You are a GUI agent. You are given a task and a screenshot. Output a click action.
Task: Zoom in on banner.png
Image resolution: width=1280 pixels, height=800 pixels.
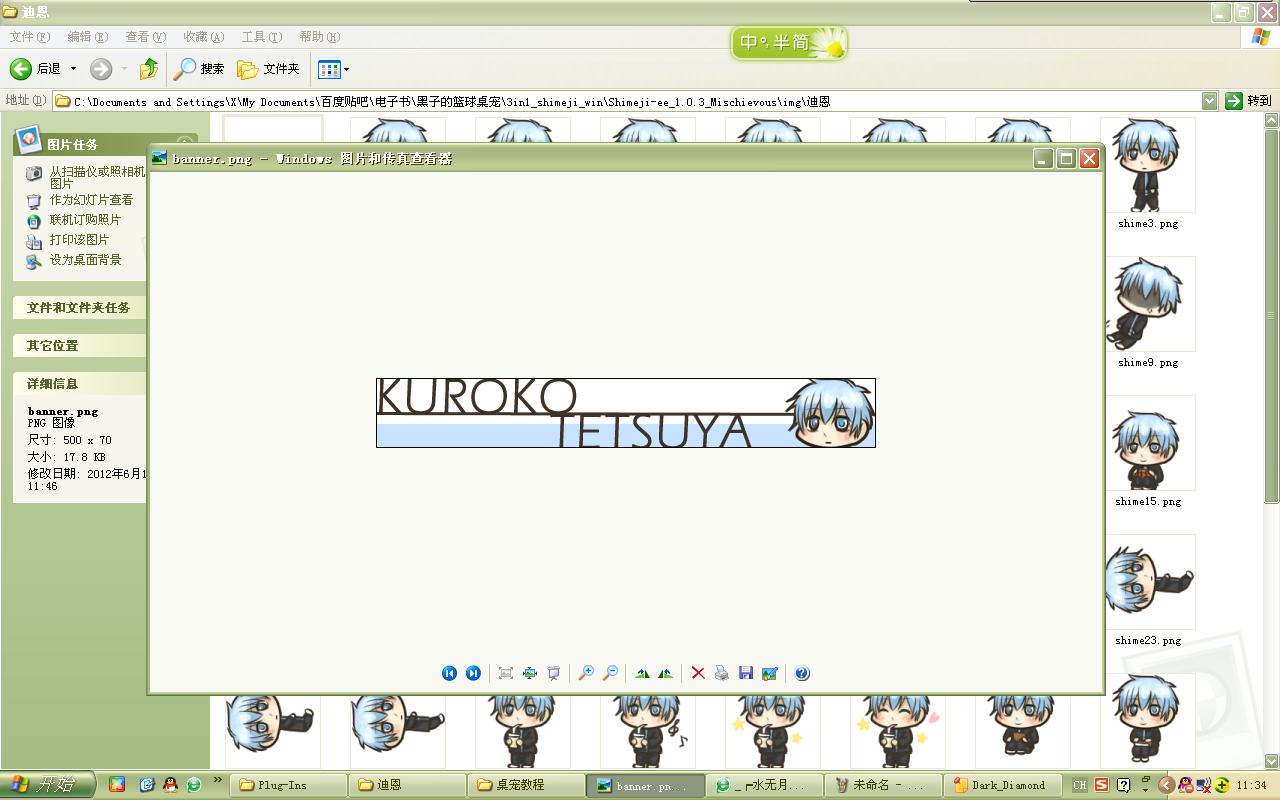click(586, 673)
